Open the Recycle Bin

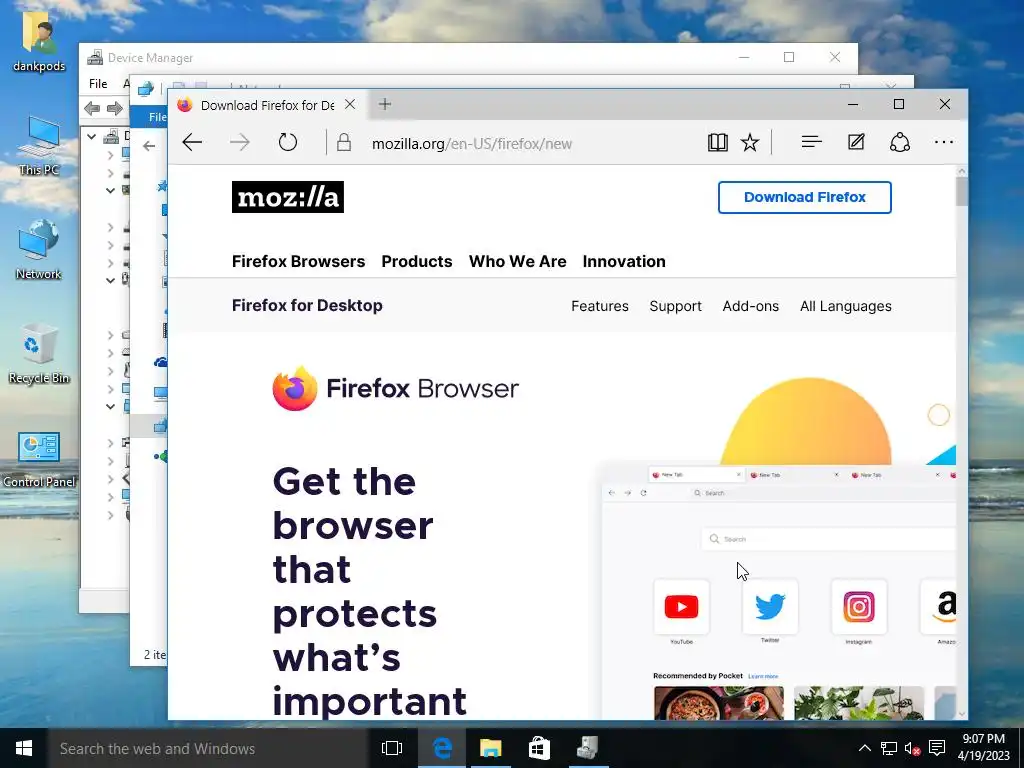tap(39, 353)
